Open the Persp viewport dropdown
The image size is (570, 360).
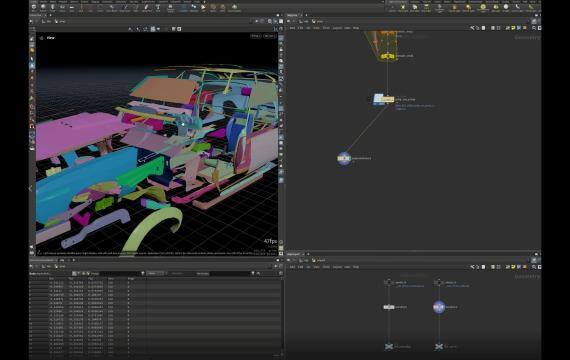click(x=256, y=36)
